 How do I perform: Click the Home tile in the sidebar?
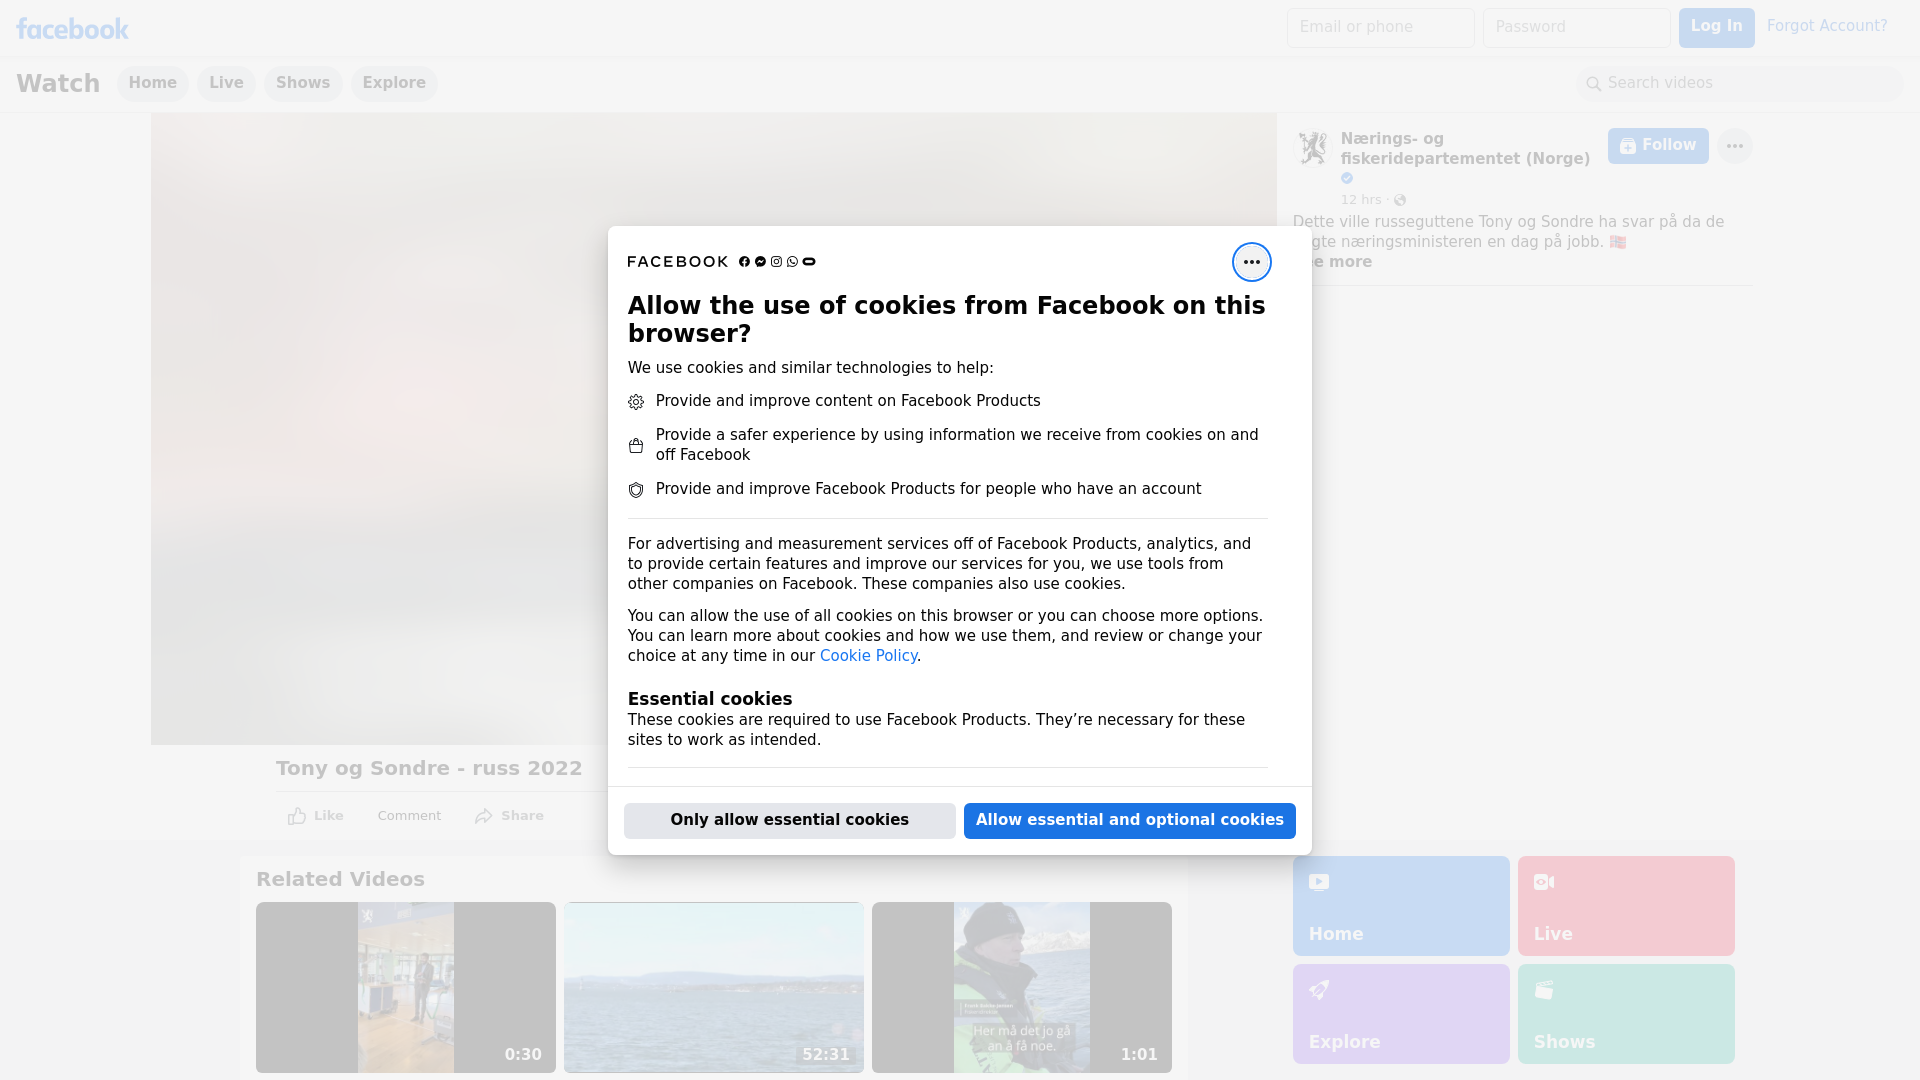(x=1400, y=906)
